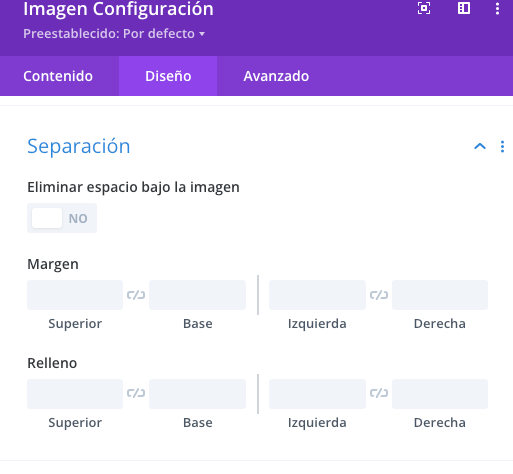Link Margen Izquierda and Derecha values
Screen dimensions: 513x474
click(379, 295)
